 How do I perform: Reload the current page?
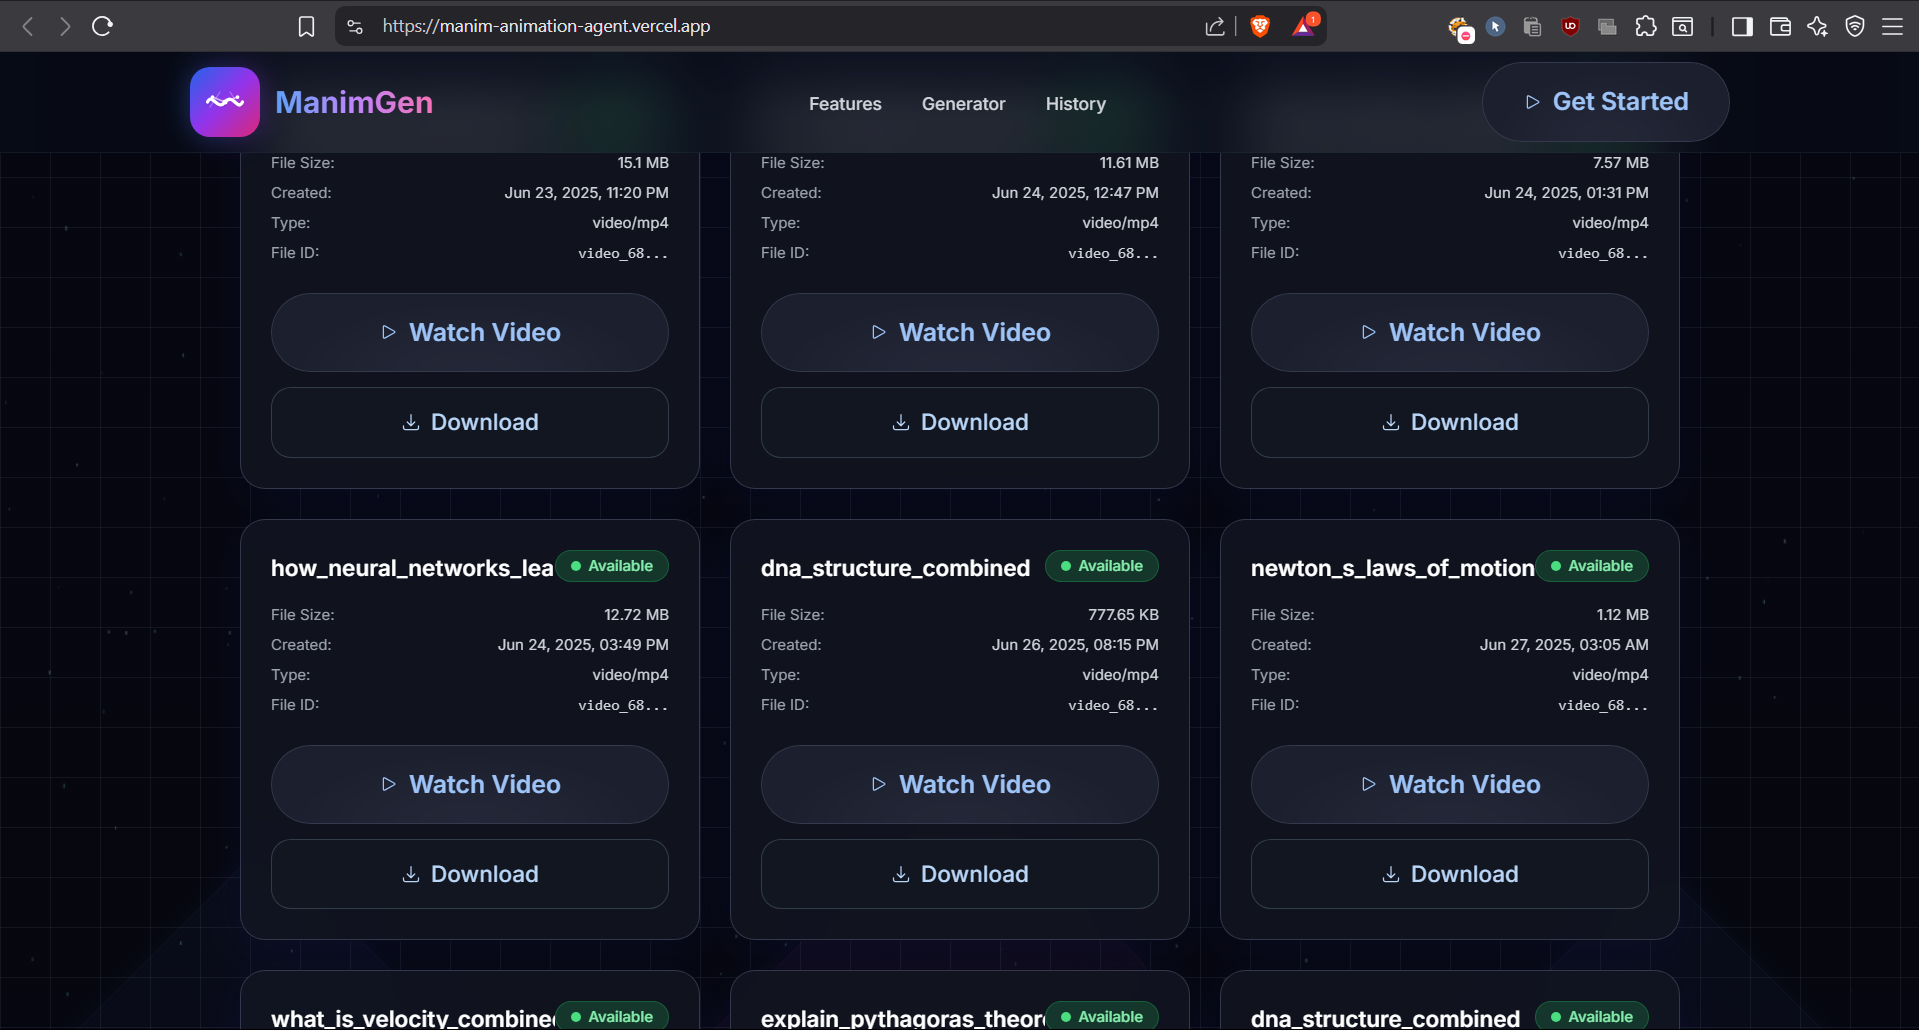[x=102, y=26]
